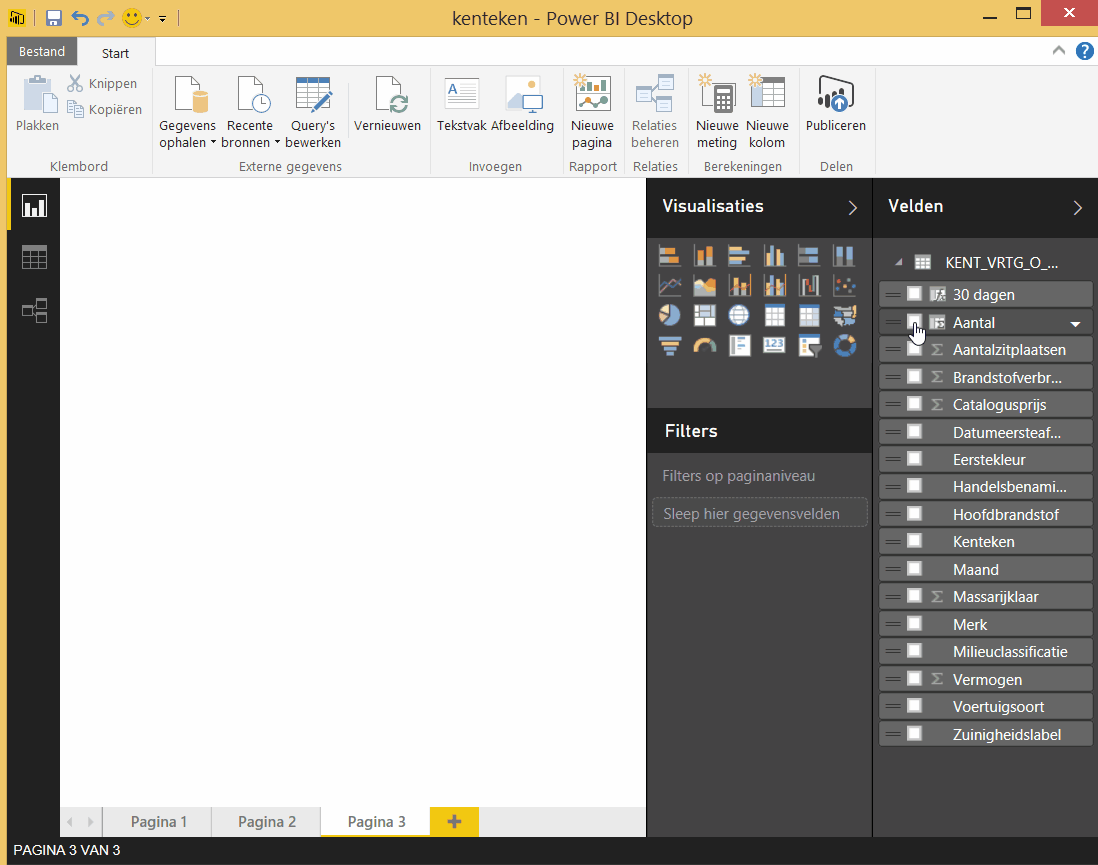Open the Aantal field dropdown arrow
1098x865 pixels.
[x=1075, y=324]
